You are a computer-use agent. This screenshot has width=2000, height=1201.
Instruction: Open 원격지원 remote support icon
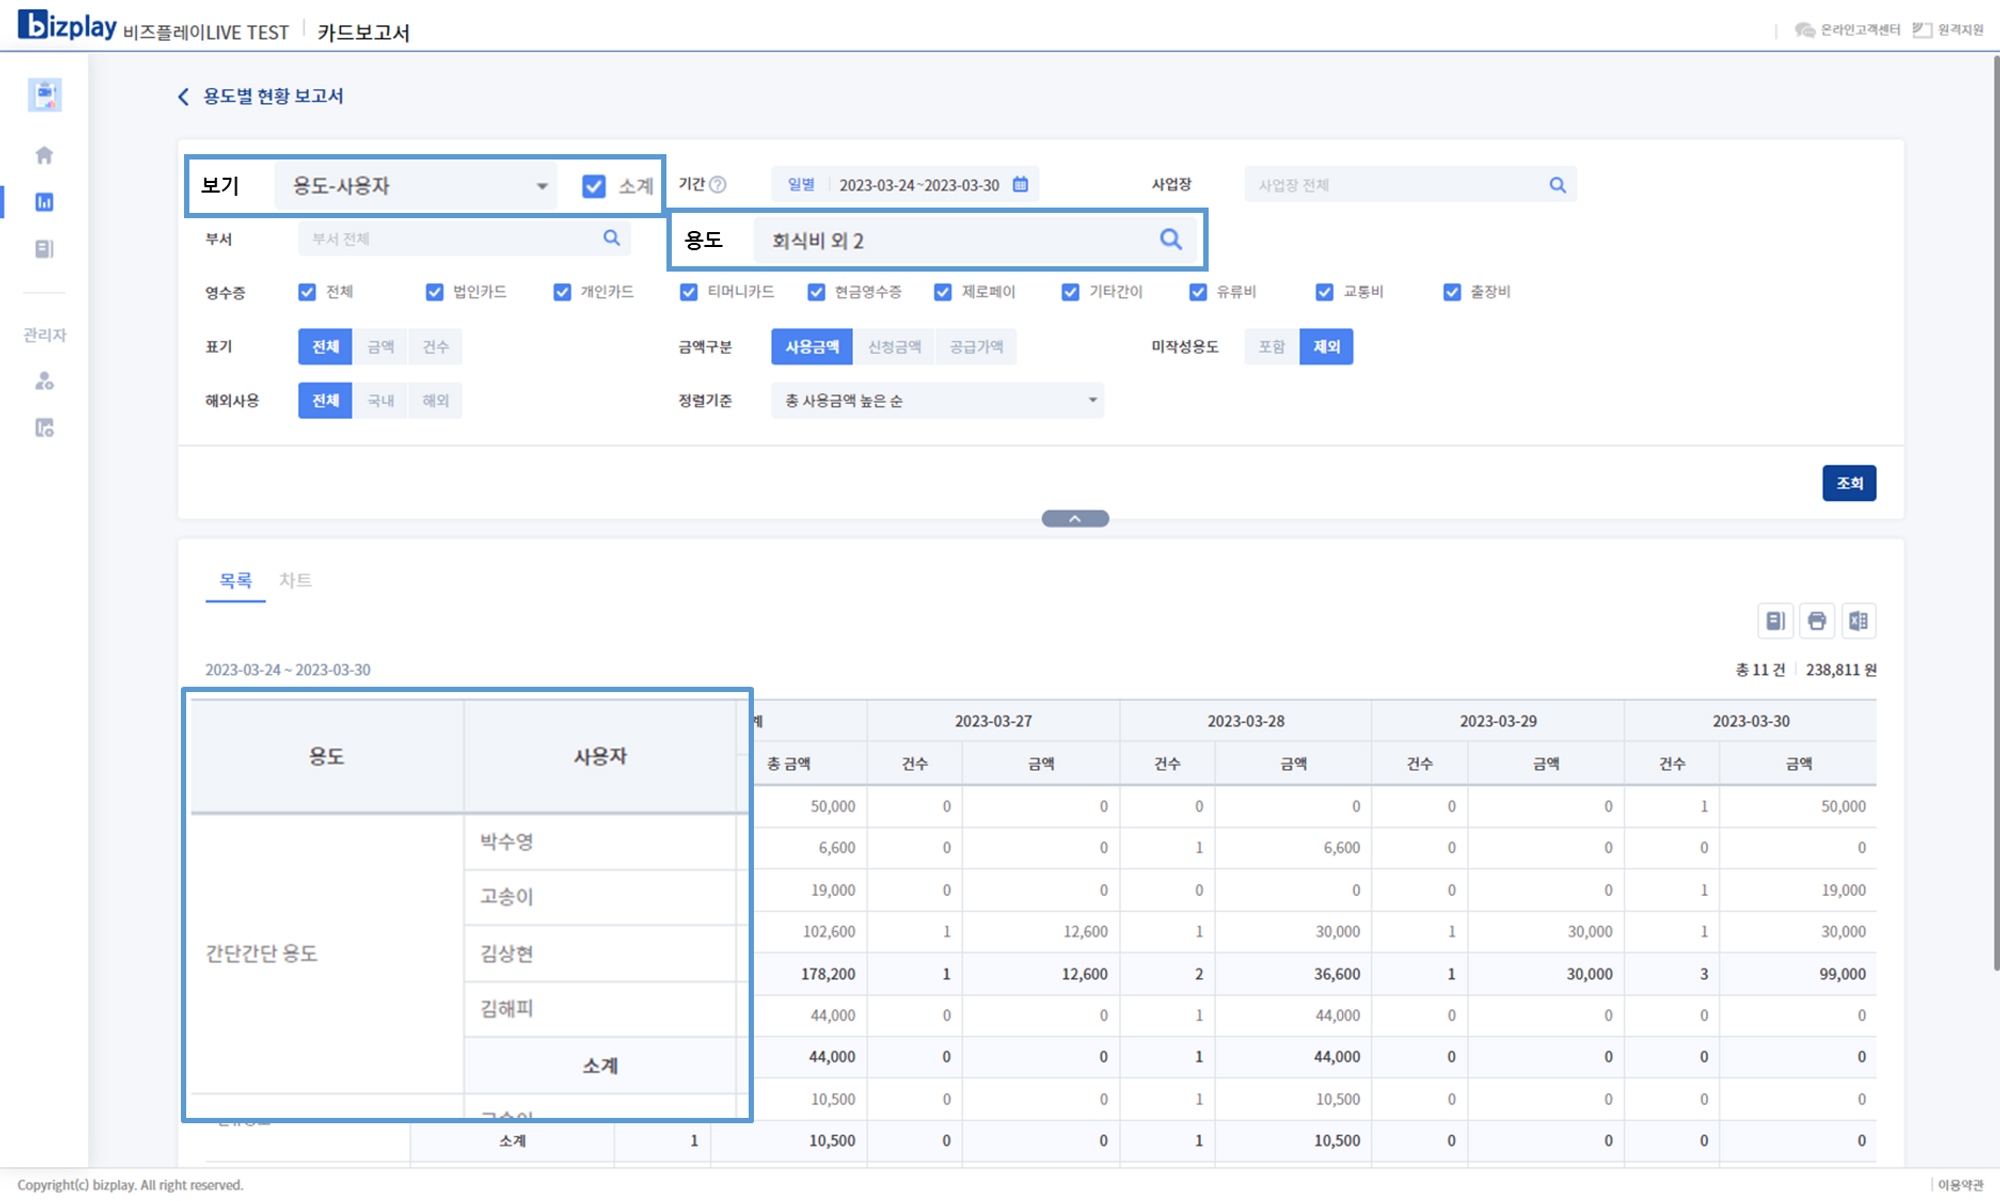click(1922, 30)
